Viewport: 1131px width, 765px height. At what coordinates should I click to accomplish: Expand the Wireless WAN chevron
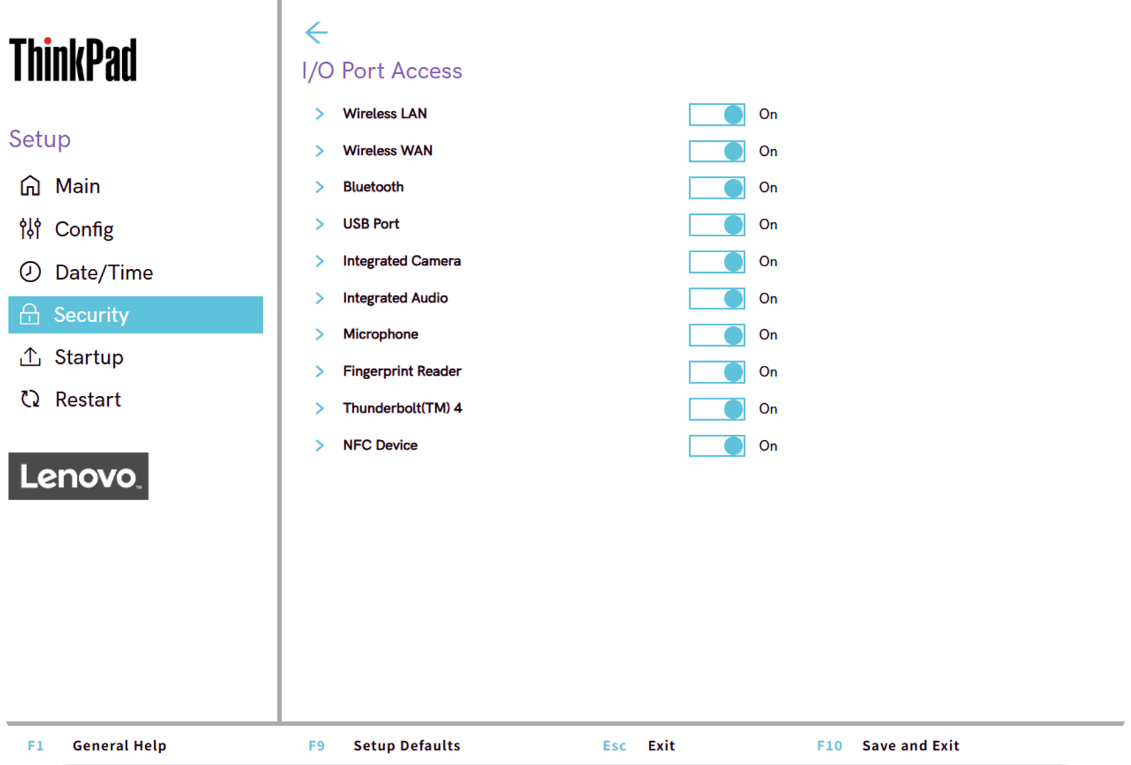pos(320,151)
